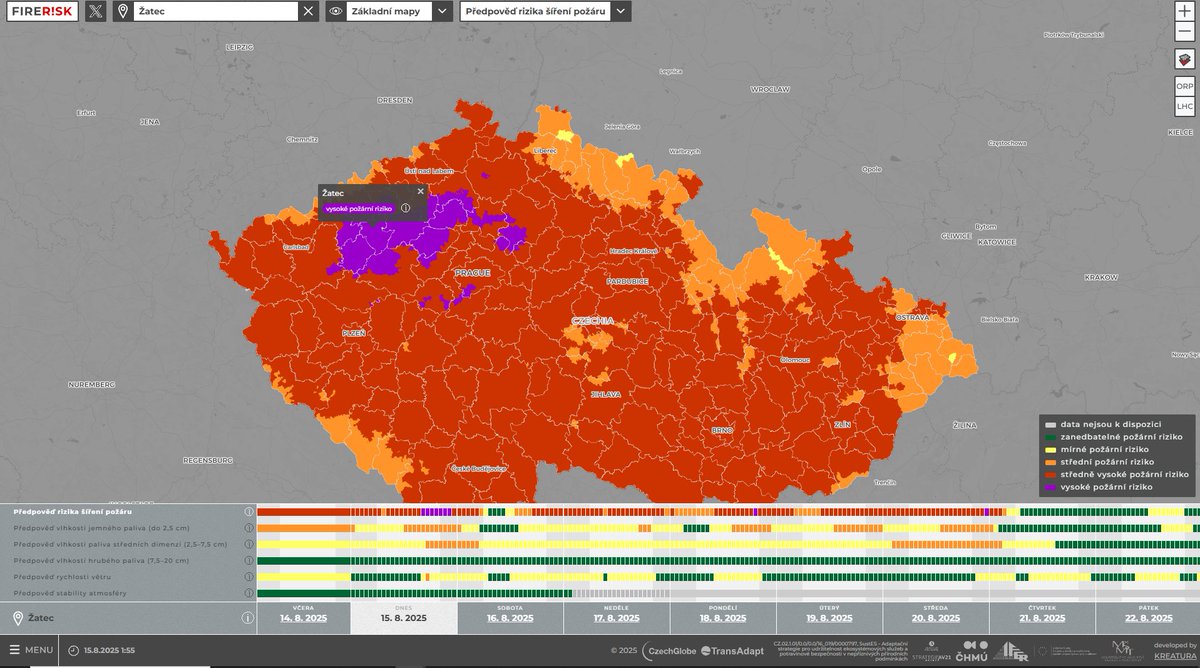The width and height of the screenshot is (1200, 668).
Task: Open the IFER logo link
Action: pyautogui.click(x=1009, y=651)
